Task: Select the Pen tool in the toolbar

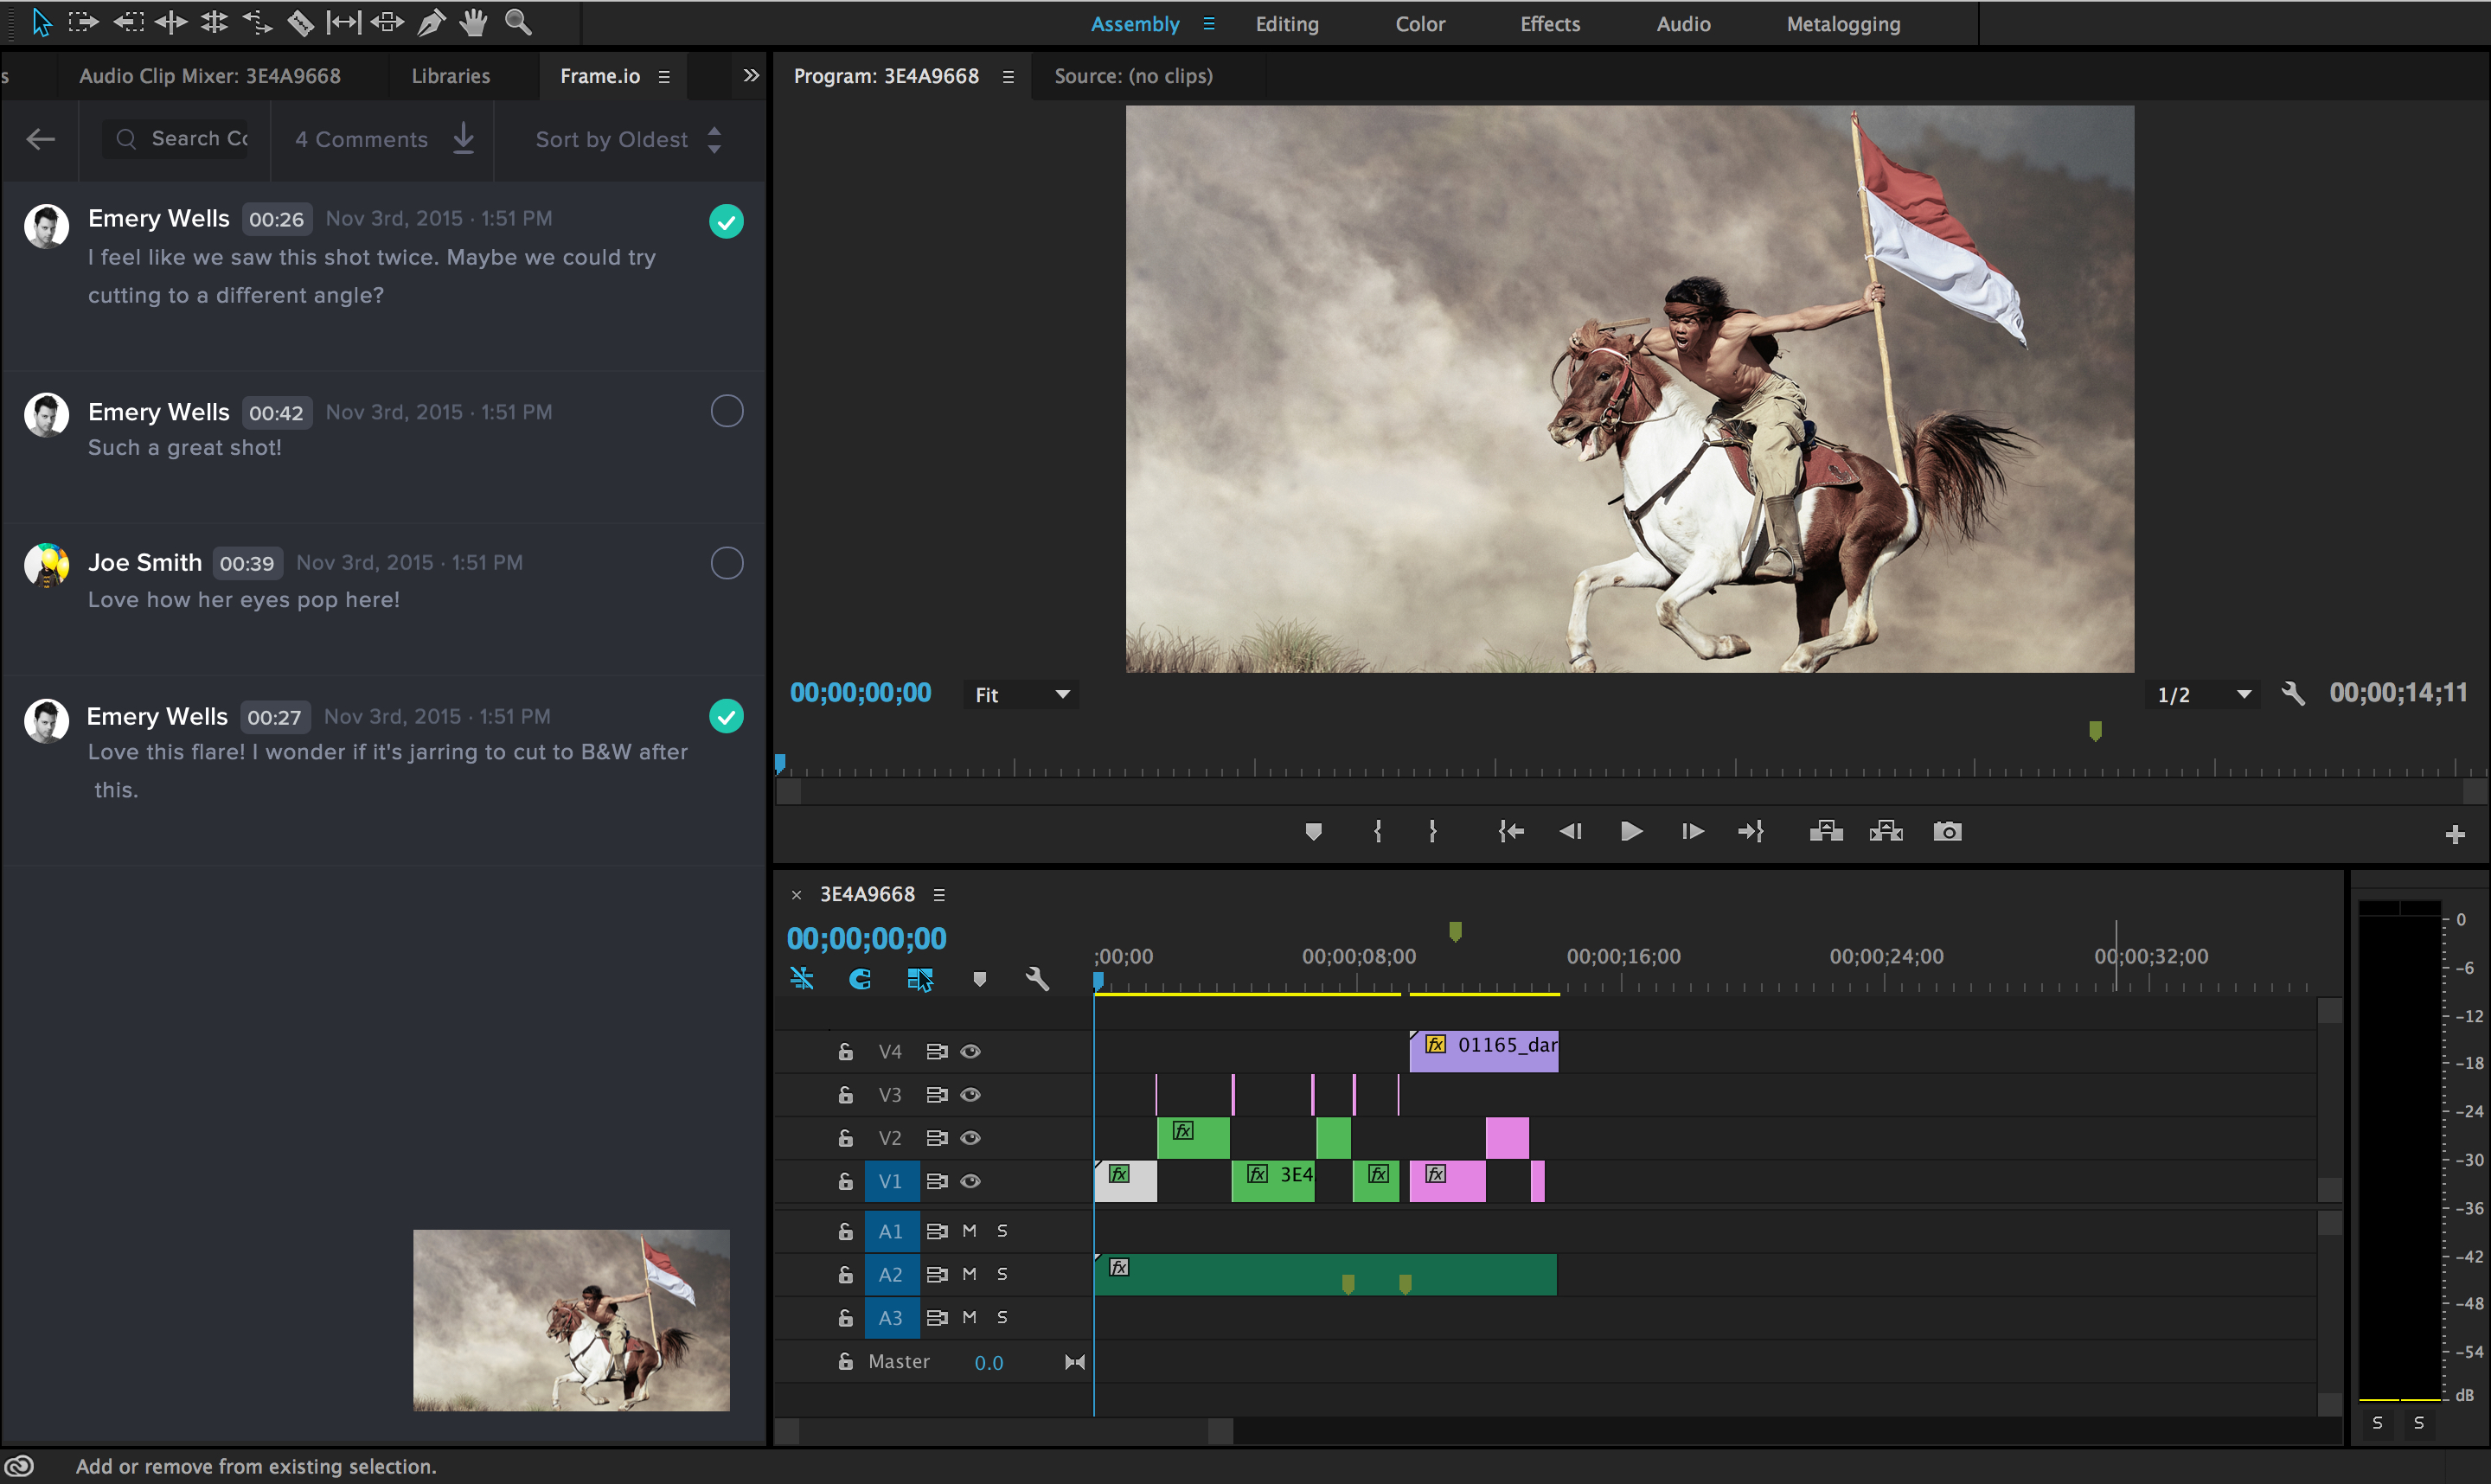Action: [431, 22]
